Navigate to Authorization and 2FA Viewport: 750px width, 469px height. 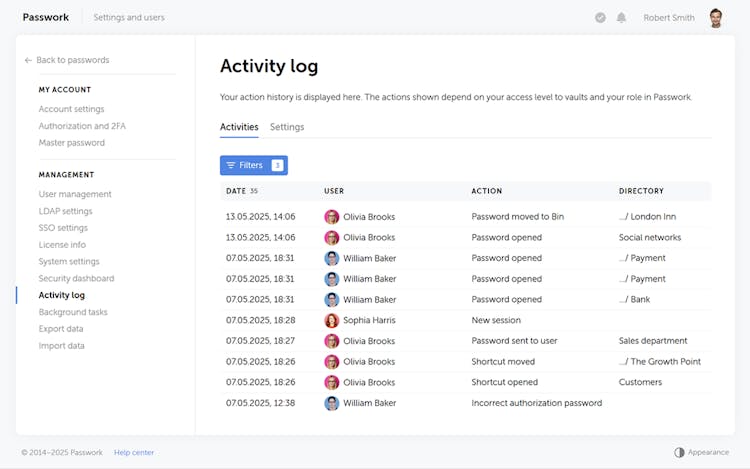pos(82,126)
